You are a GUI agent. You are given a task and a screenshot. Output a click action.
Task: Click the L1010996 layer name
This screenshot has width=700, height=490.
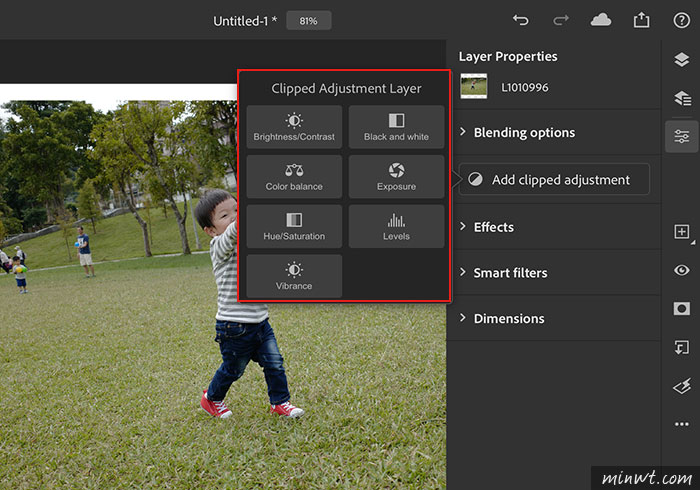point(525,87)
